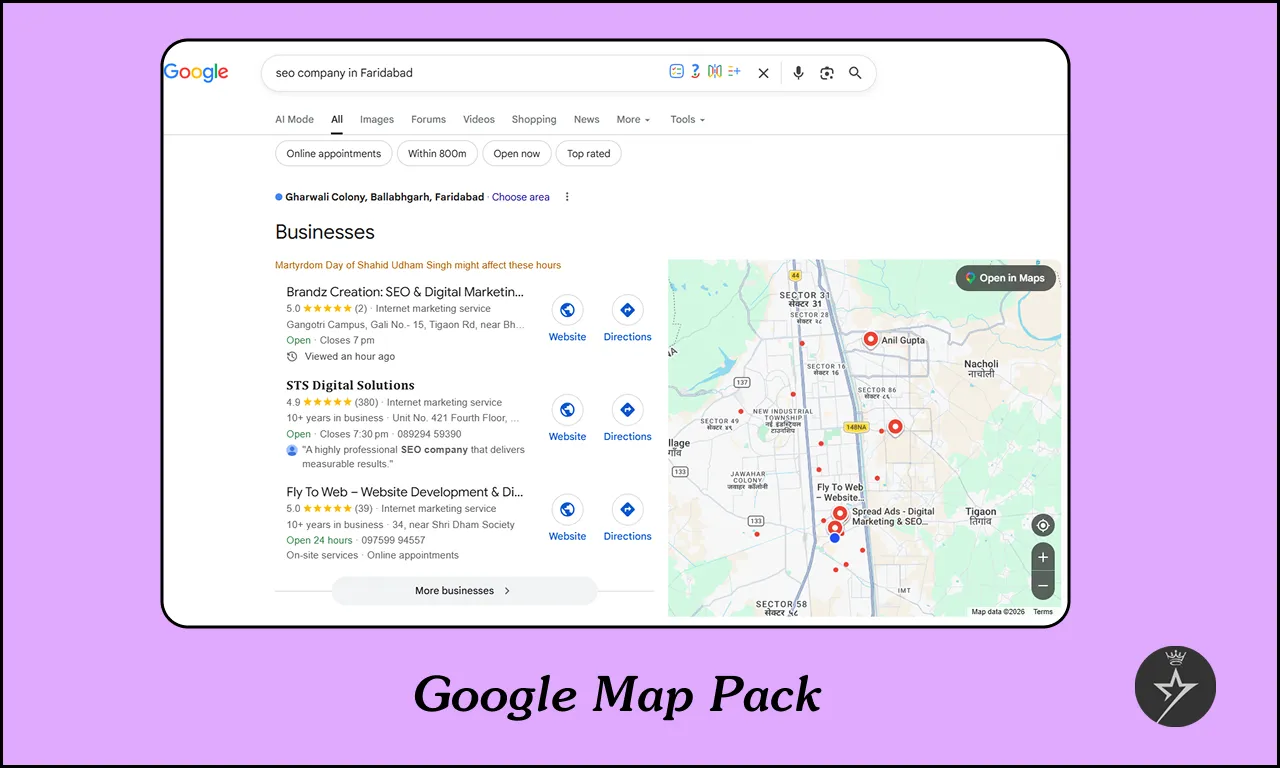Switch to the Videos tab
The height and width of the screenshot is (768, 1280).
click(x=479, y=119)
